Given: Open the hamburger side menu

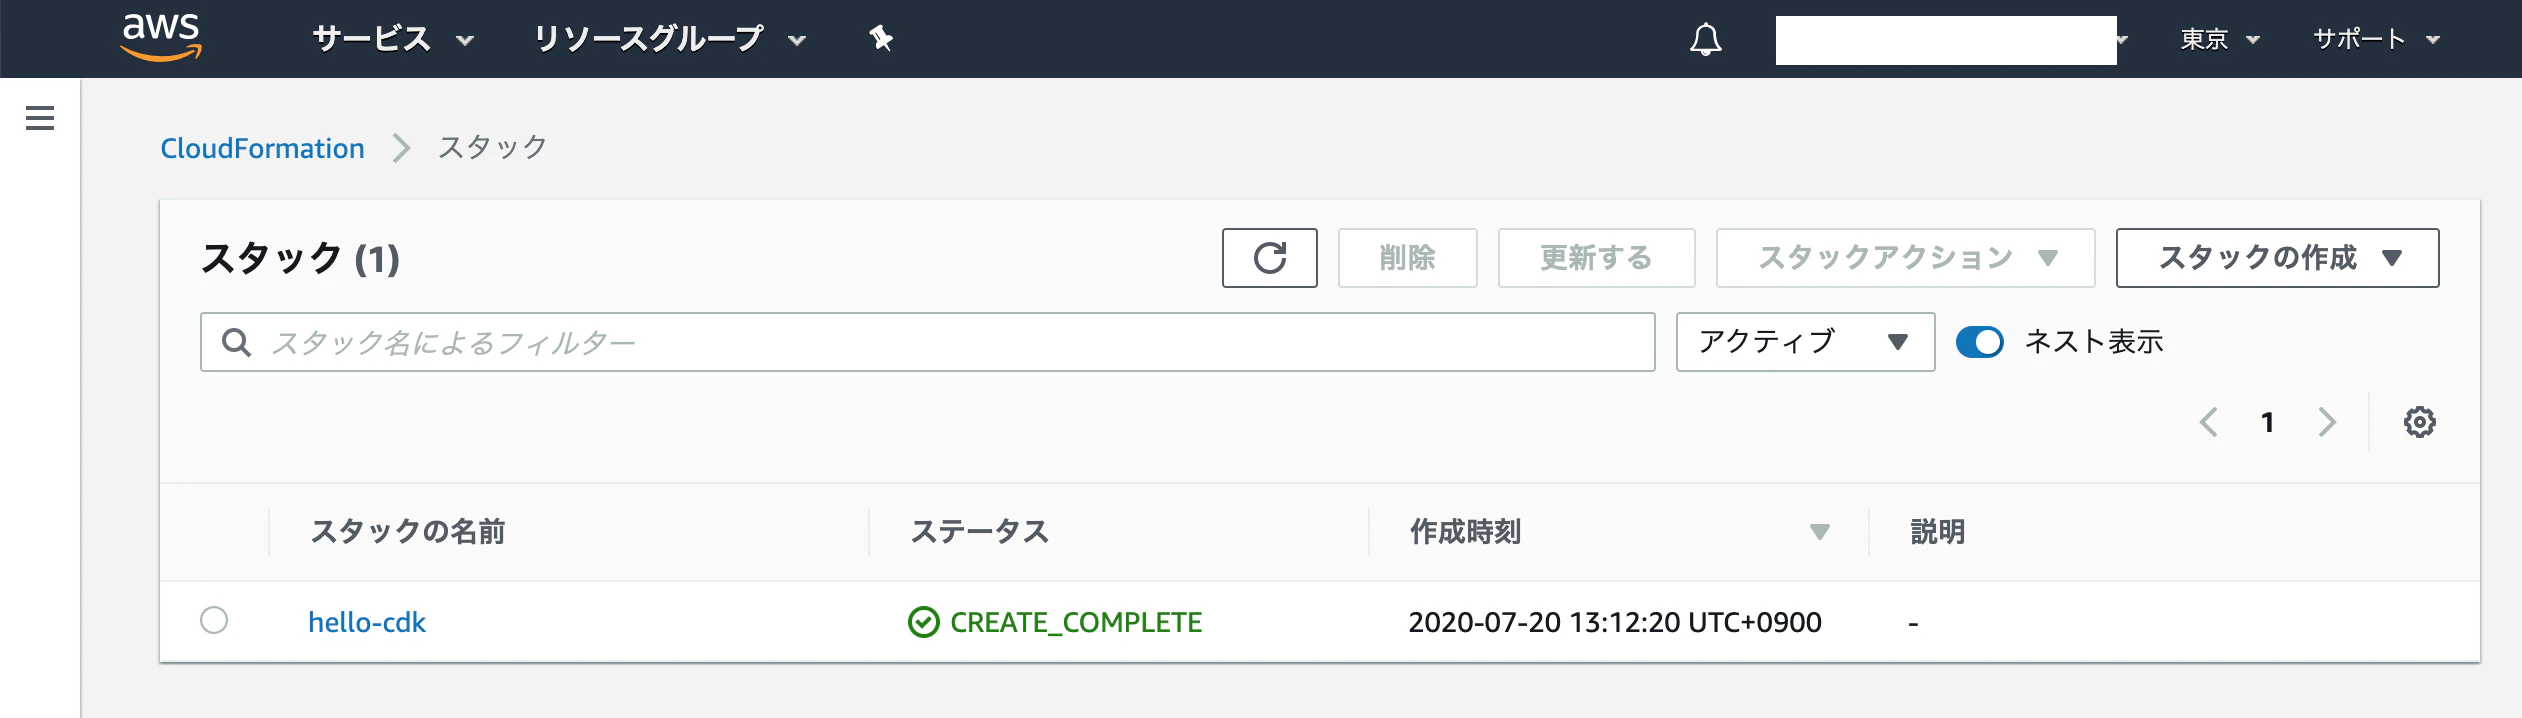Looking at the screenshot, I should pos(38,117).
